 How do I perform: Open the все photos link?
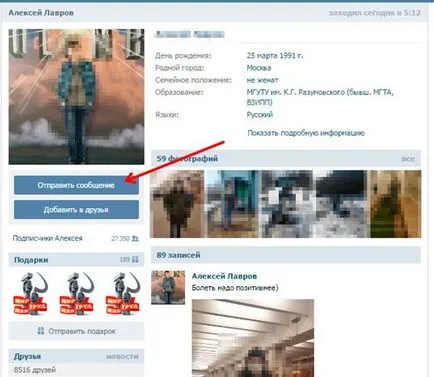[408, 159]
